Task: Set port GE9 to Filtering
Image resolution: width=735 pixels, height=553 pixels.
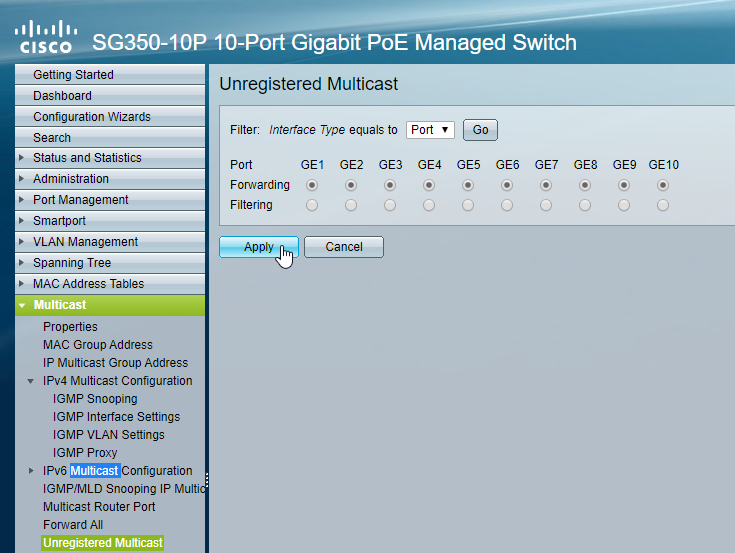Action: pyautogui.click(x=623, y=205)
